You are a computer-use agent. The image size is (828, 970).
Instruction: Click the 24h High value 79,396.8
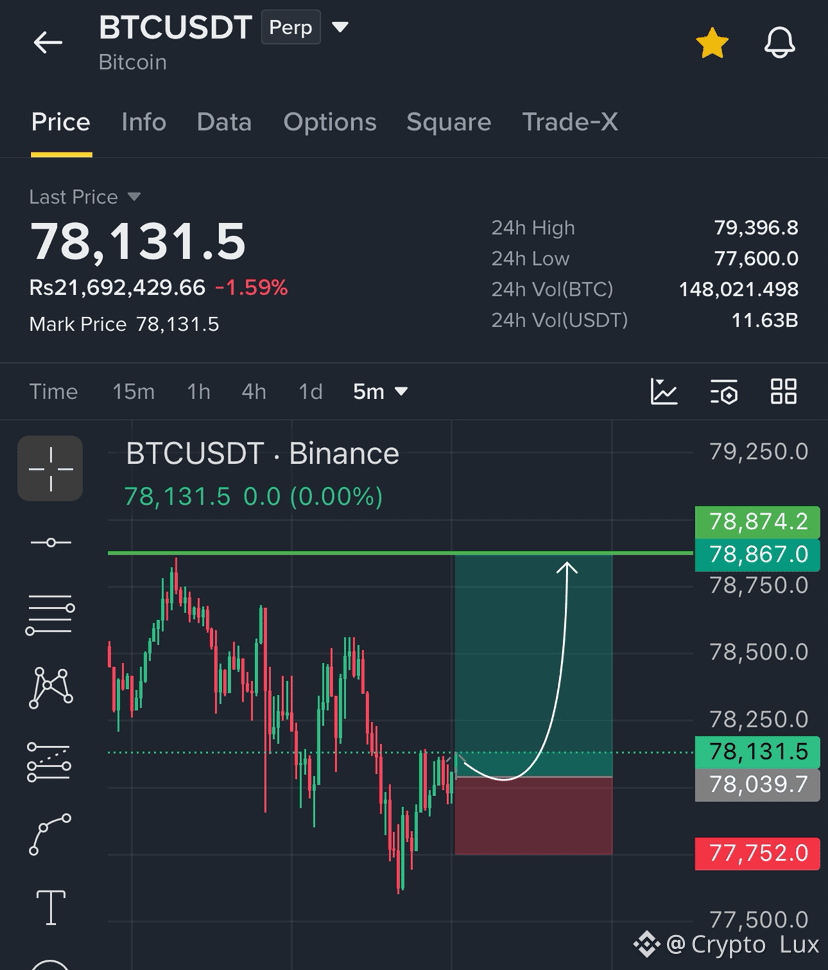pos(756,228)
